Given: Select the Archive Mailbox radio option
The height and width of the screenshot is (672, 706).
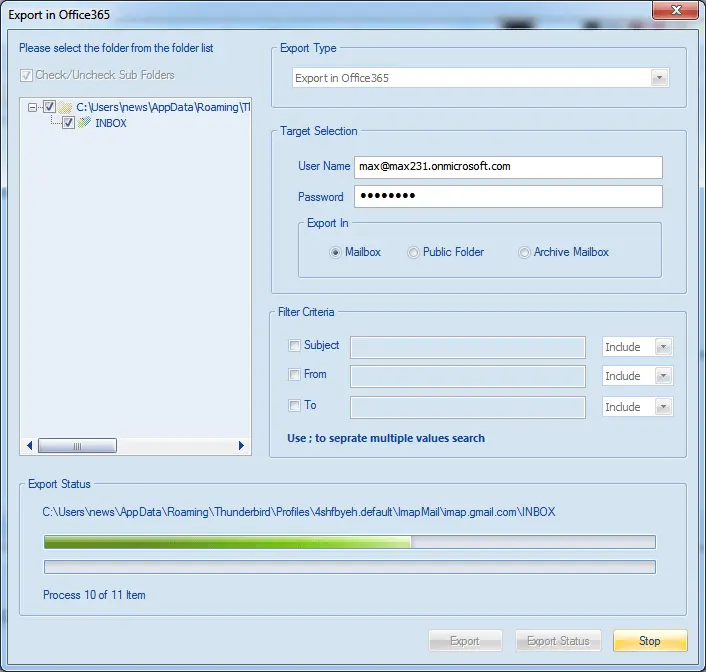Looking at the screenshot, I should tap(524, 252).
